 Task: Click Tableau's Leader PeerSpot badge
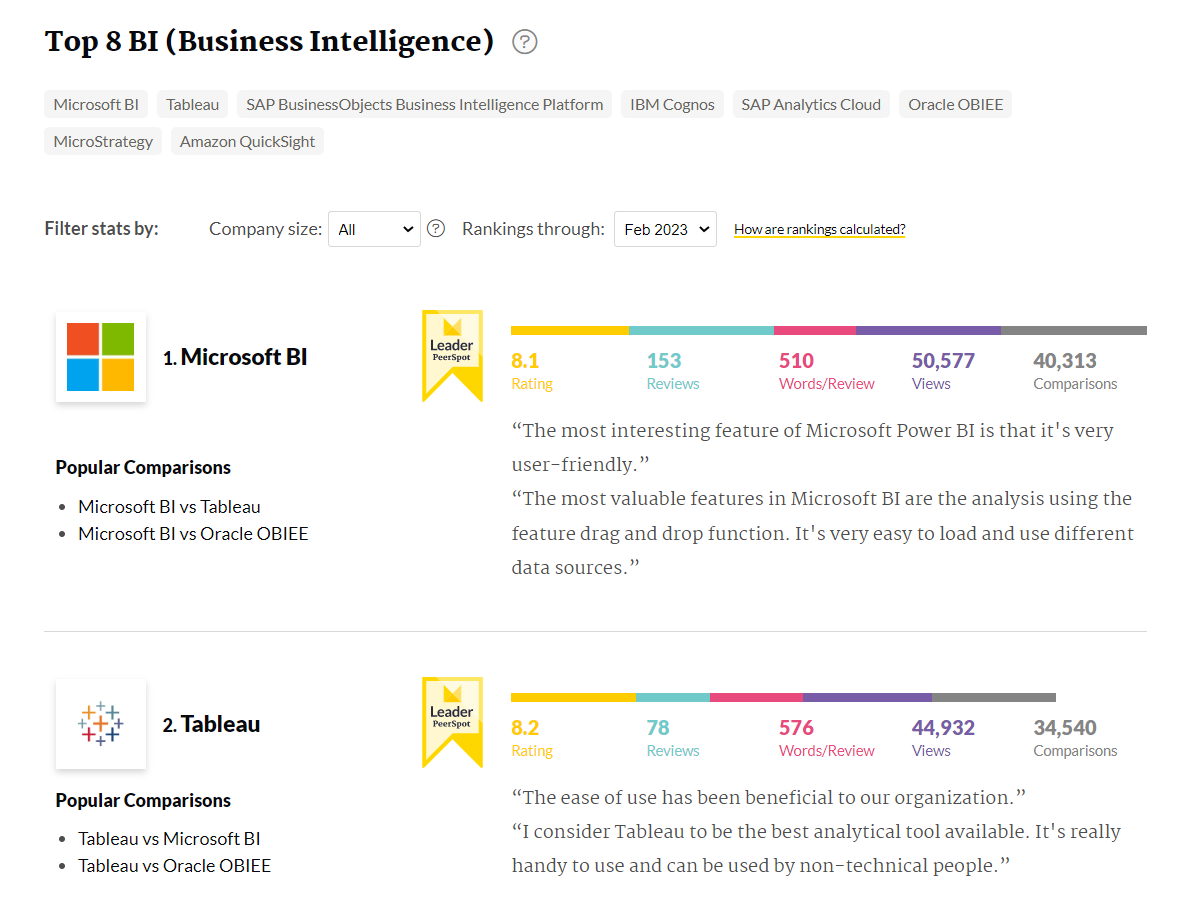[x=452, y=722]
